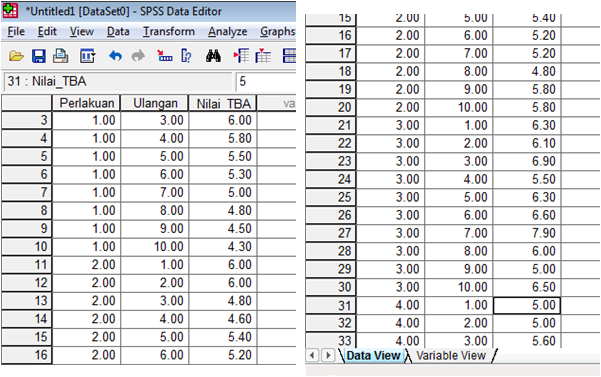
Task: Open the Analyze menu
Action: point(227,31)
